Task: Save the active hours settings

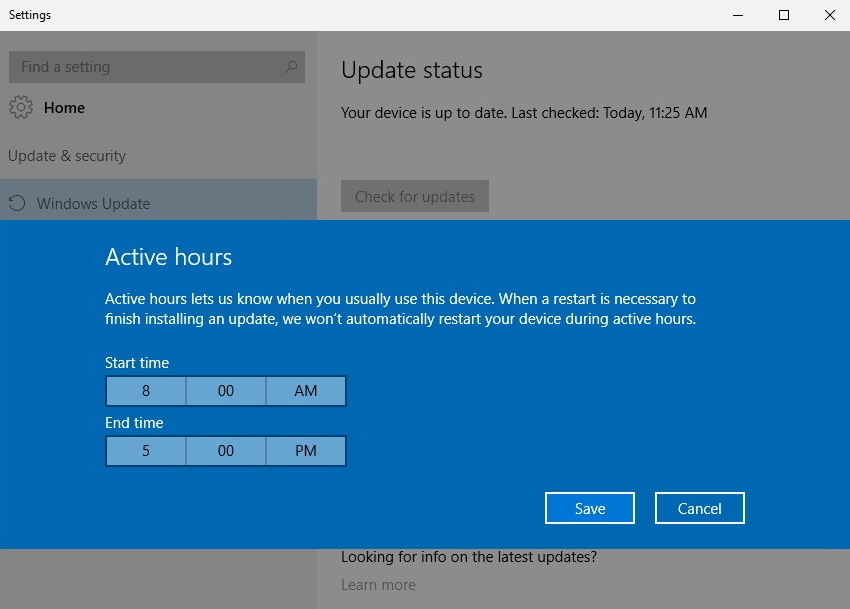Action: point(590,508)
